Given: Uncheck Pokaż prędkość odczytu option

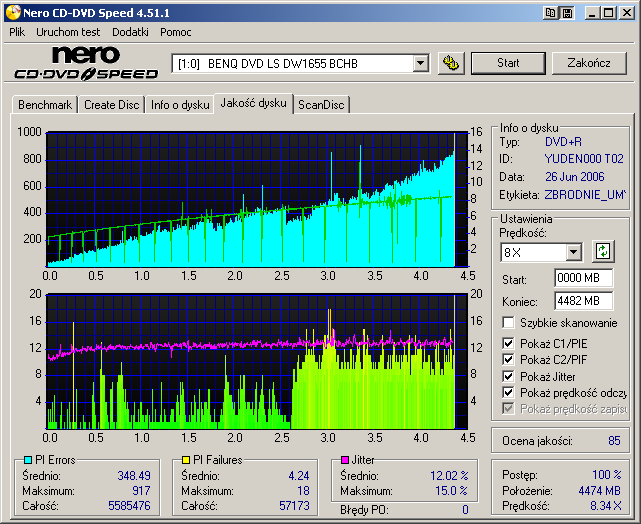Looking at the screenshot, I should 508,393.
